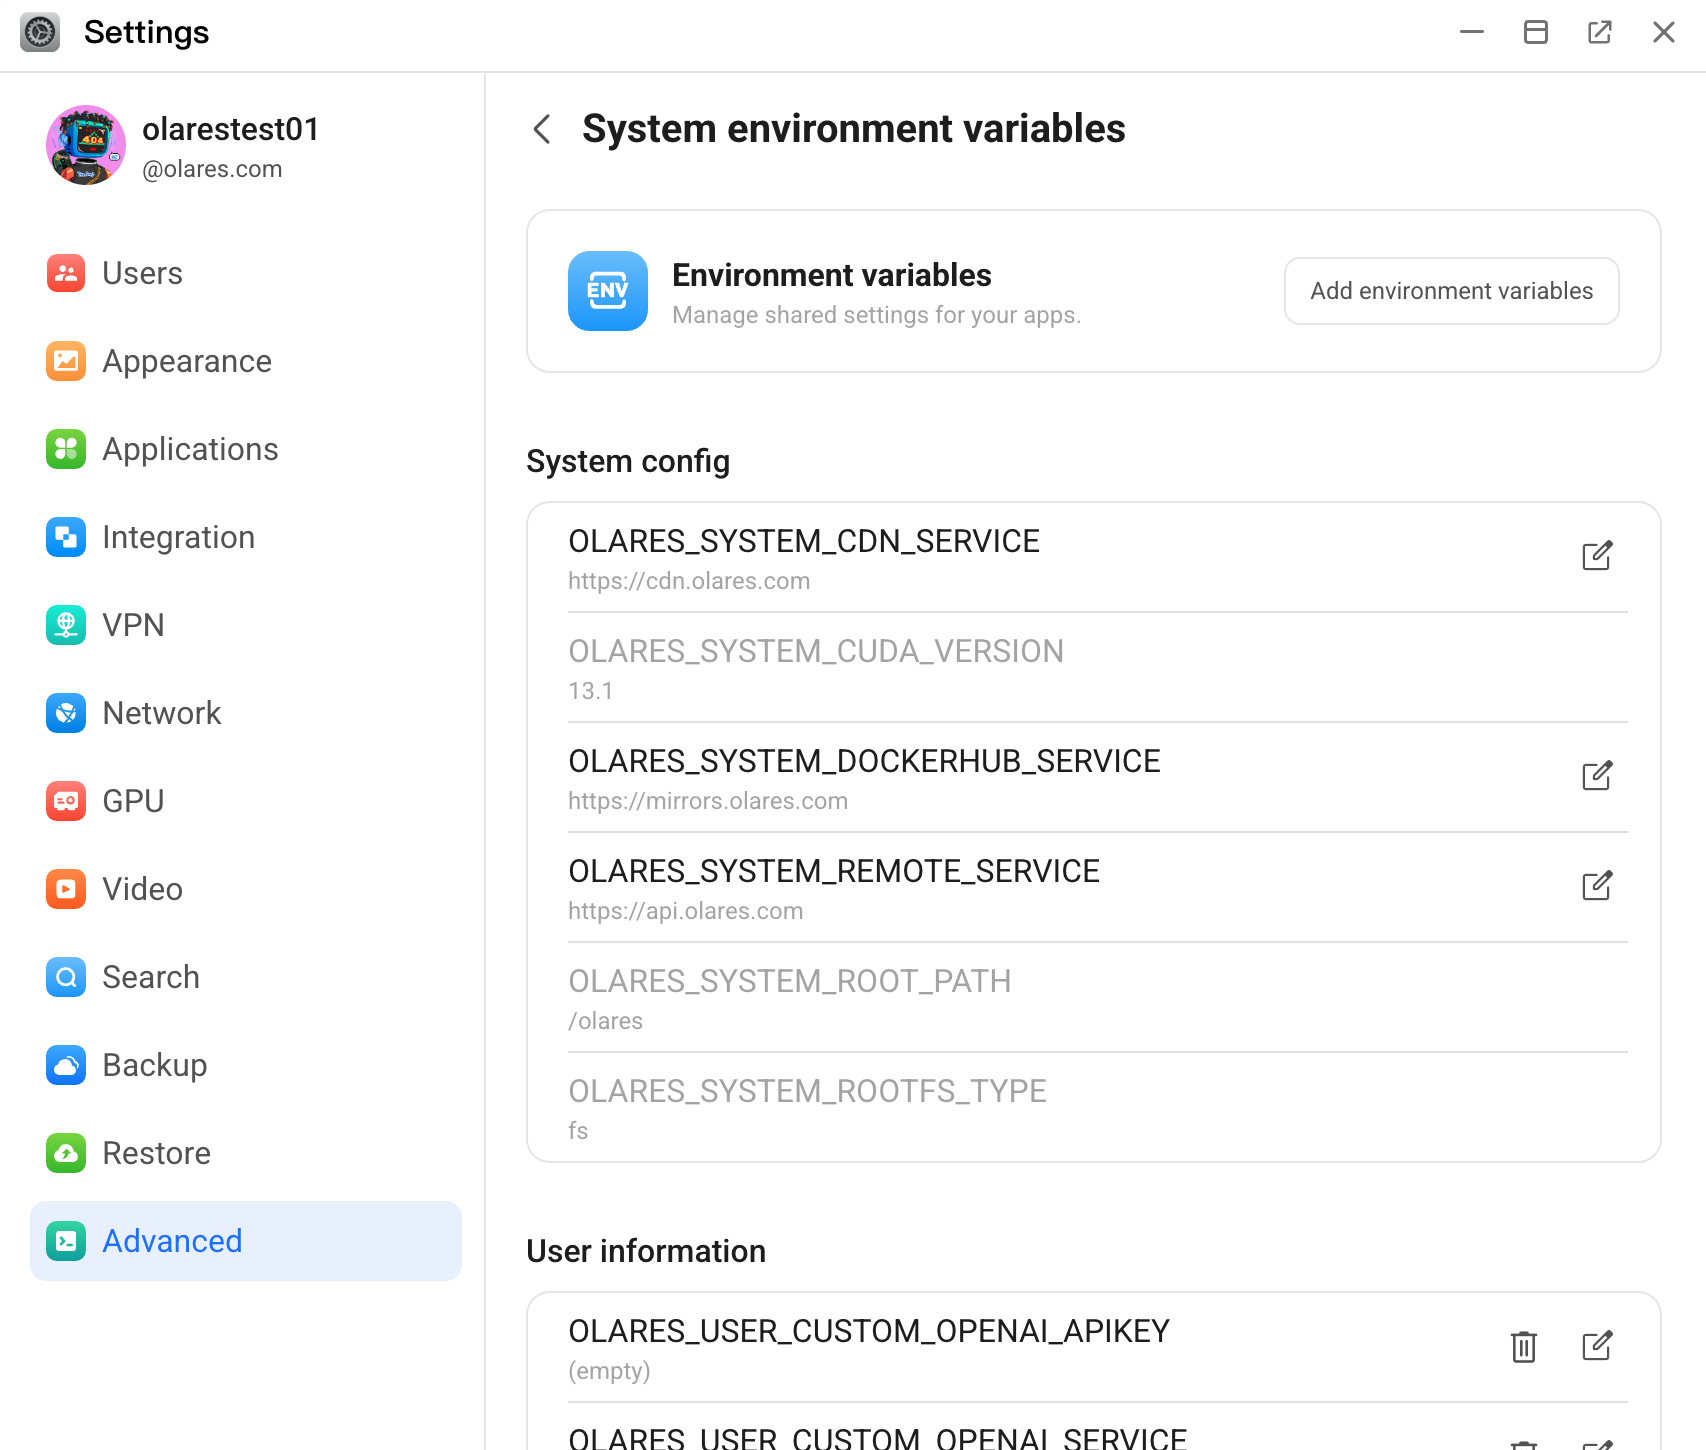Open Applications settings icon

pyautogui.click(x=65, y=449)
